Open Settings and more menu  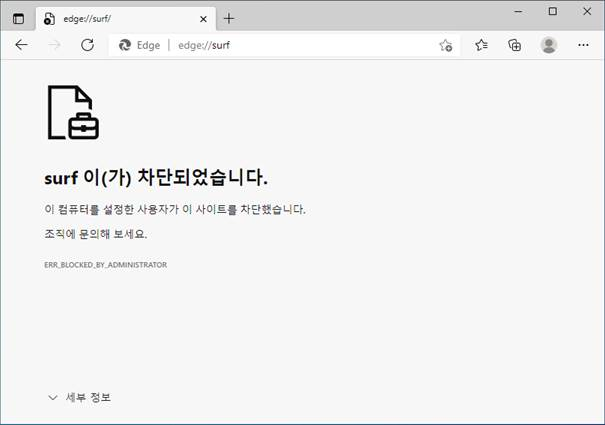click(x=583, y=45)
